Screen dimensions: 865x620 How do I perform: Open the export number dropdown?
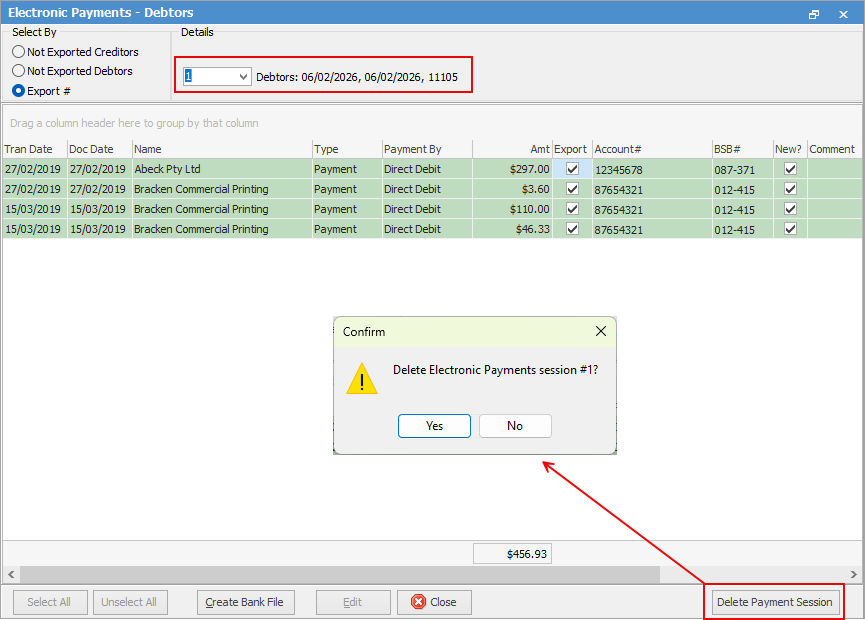coord(243,77)
